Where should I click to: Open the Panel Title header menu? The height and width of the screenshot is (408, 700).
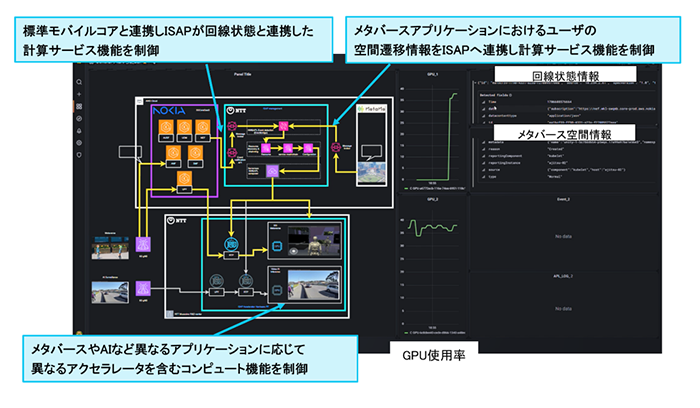point(242,74)
